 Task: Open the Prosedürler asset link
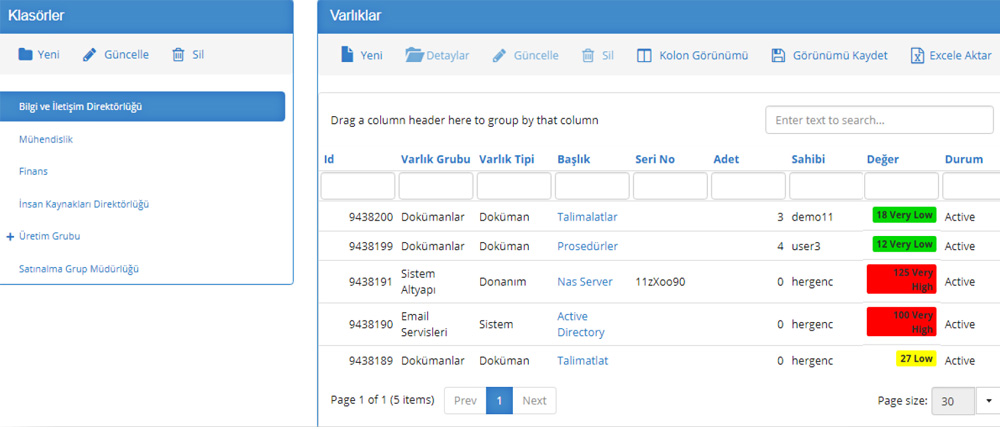[587, 246]
